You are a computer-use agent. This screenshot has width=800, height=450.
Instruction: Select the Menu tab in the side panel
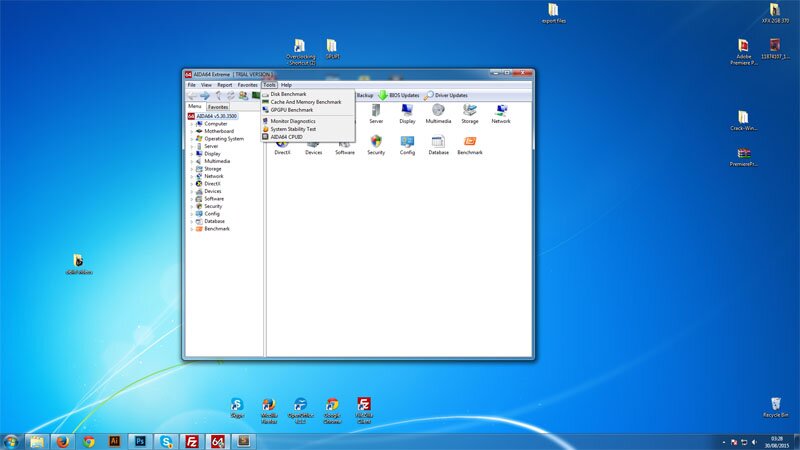coord(195,106)
